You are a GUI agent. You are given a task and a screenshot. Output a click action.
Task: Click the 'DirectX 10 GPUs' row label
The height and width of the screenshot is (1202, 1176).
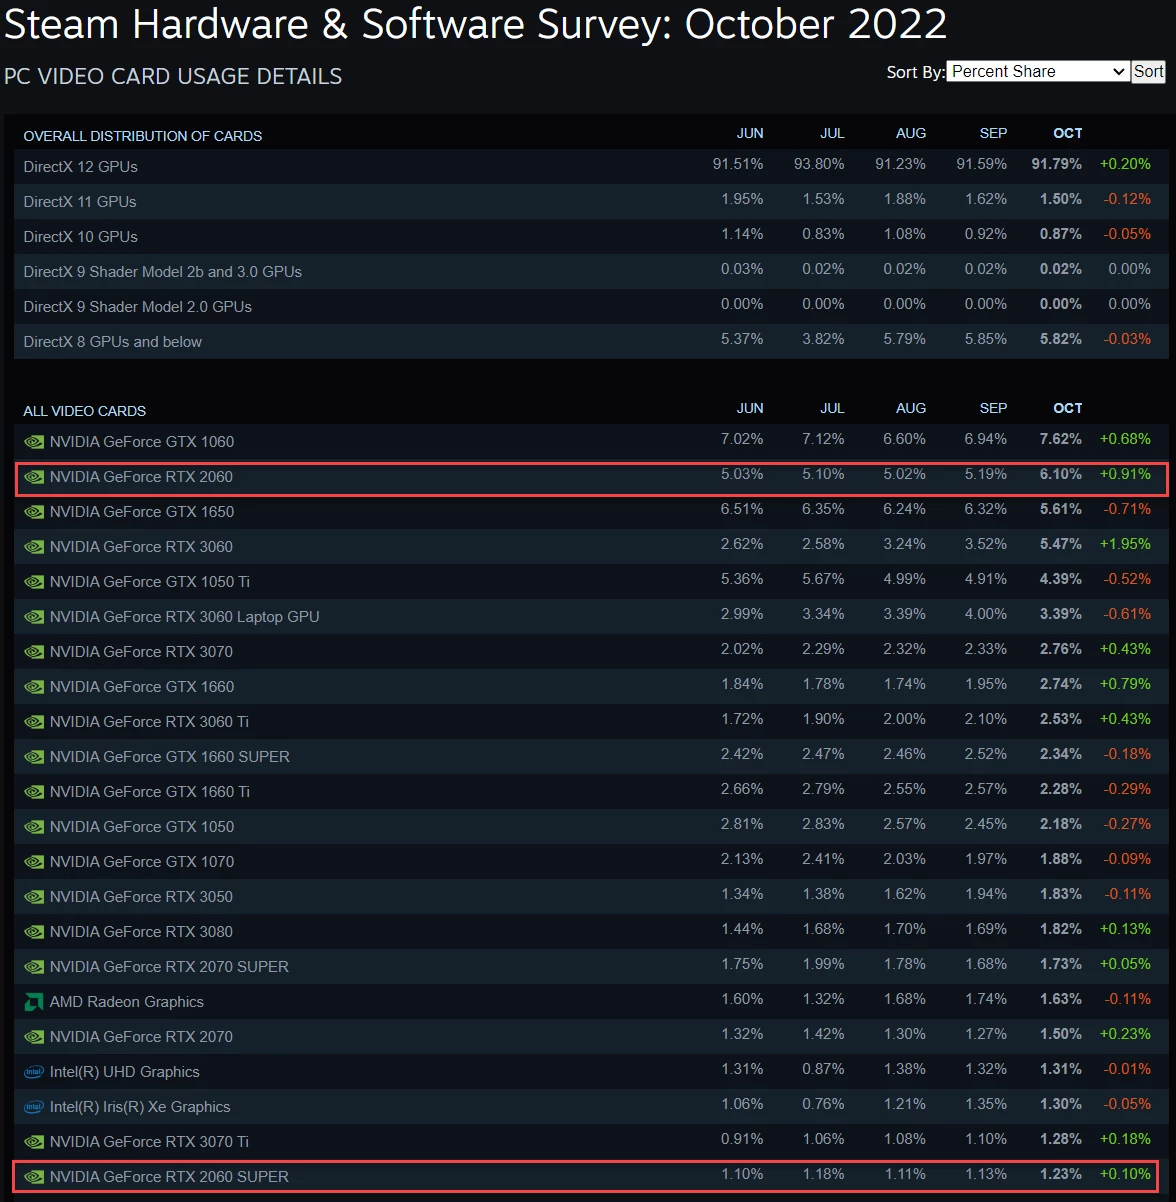(x=81, y=237)
